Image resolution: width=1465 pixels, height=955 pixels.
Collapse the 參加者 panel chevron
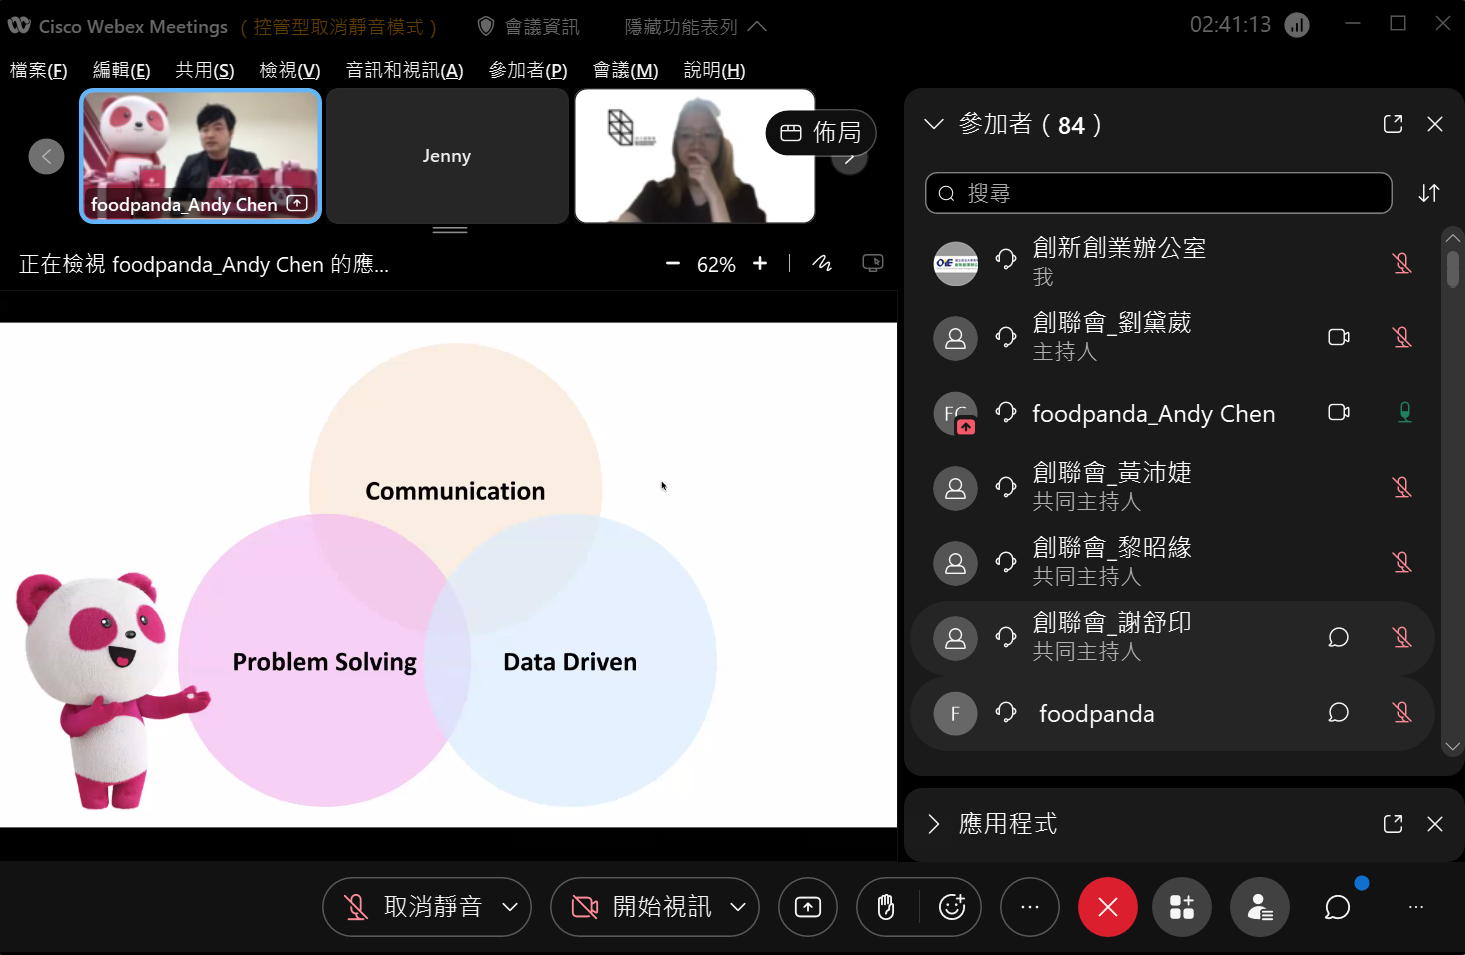click(x=934, y=124)
